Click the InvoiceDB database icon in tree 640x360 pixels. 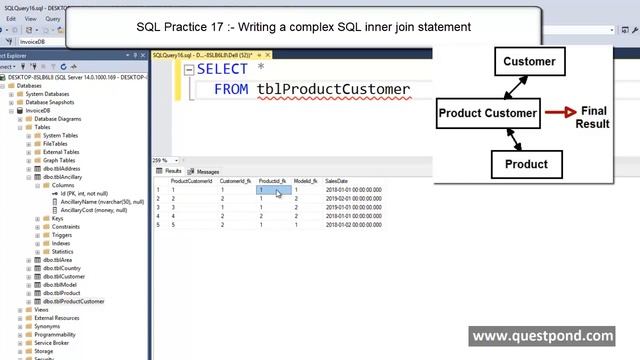[20, 111]
